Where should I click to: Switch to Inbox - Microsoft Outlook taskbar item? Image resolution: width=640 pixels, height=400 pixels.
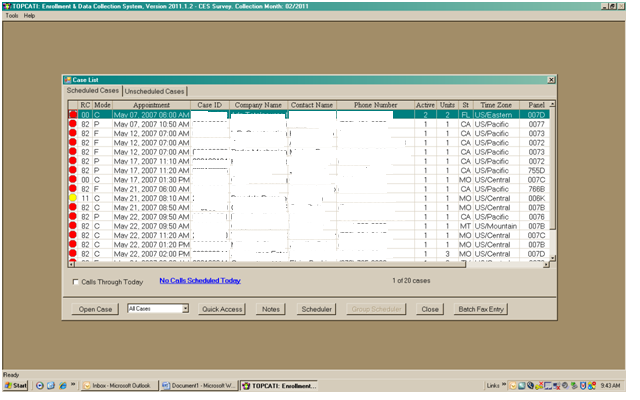[118, 385]
